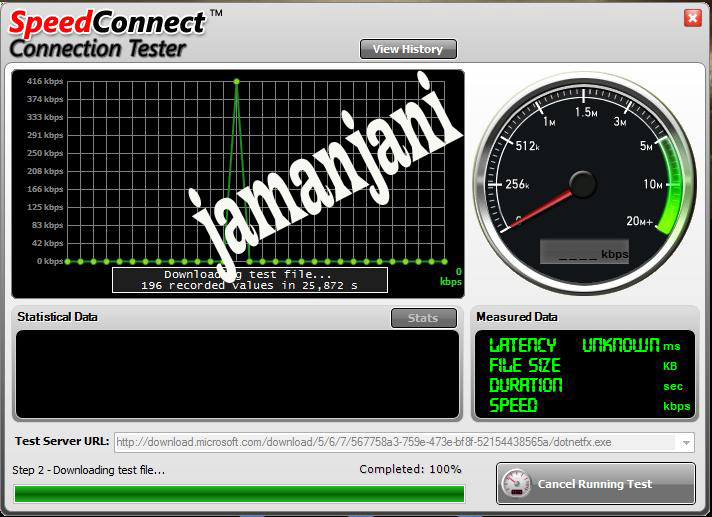Screen dimensions: 712x517
Task: Click the DURATION label
Action: [525, 385]
